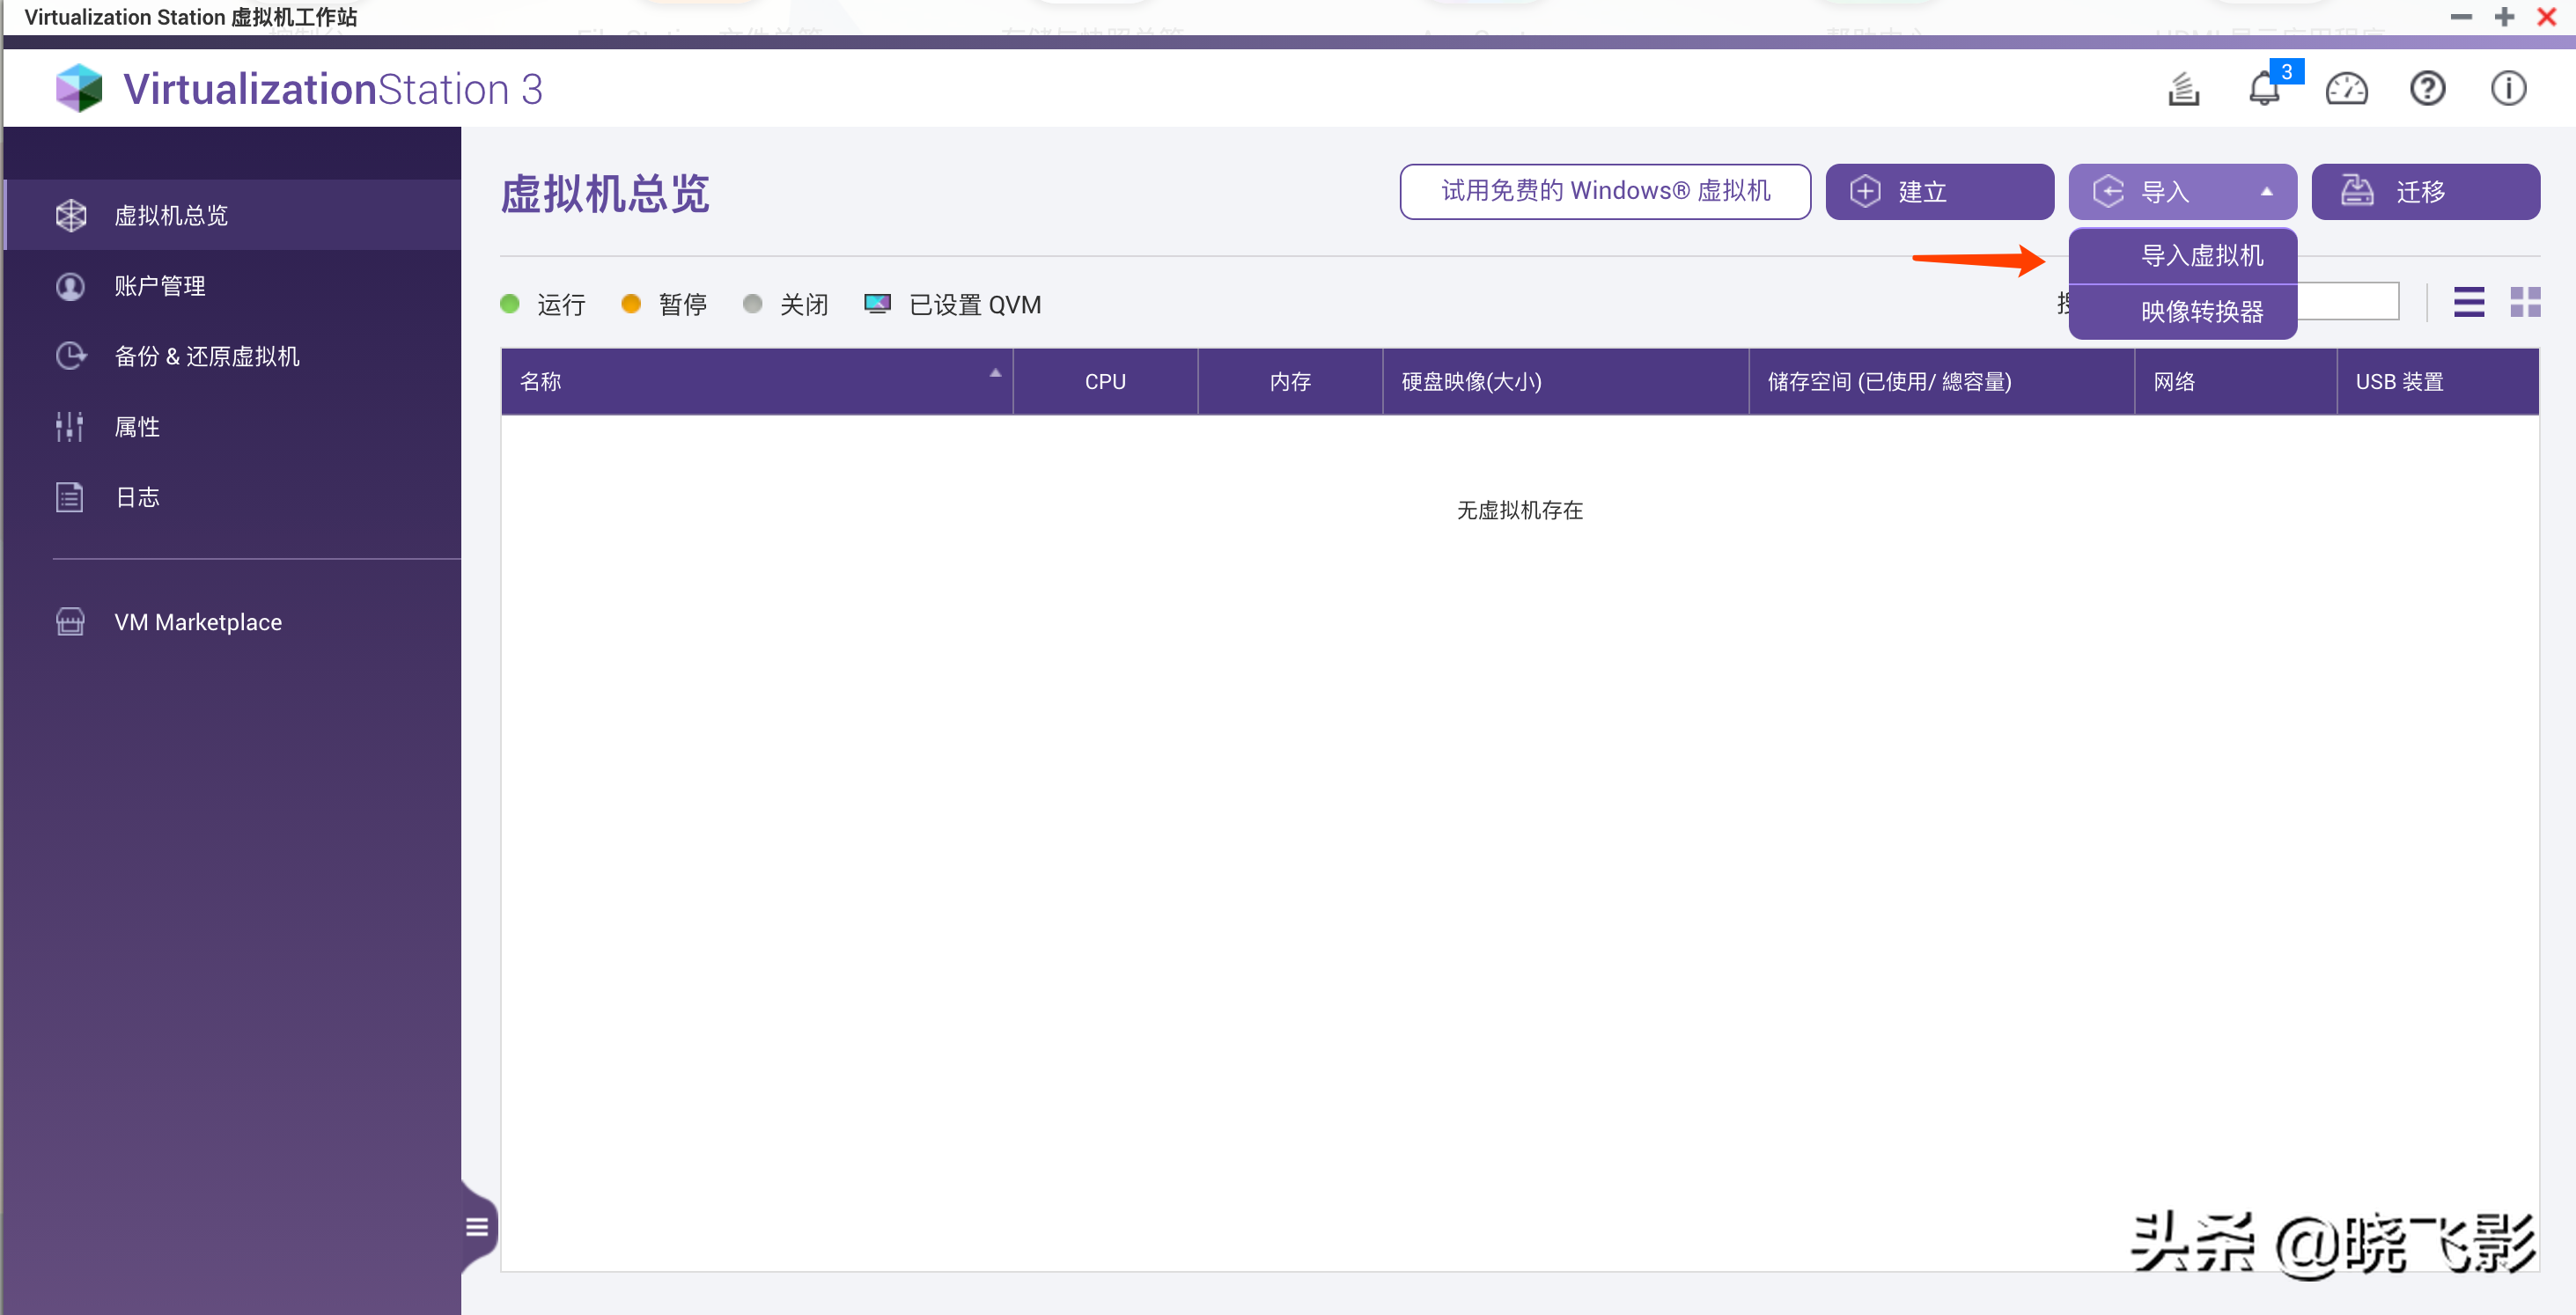
Task: Collapse the sidebar using the bottom handle
Action: pyautogui.click(x=477, y=1225)
